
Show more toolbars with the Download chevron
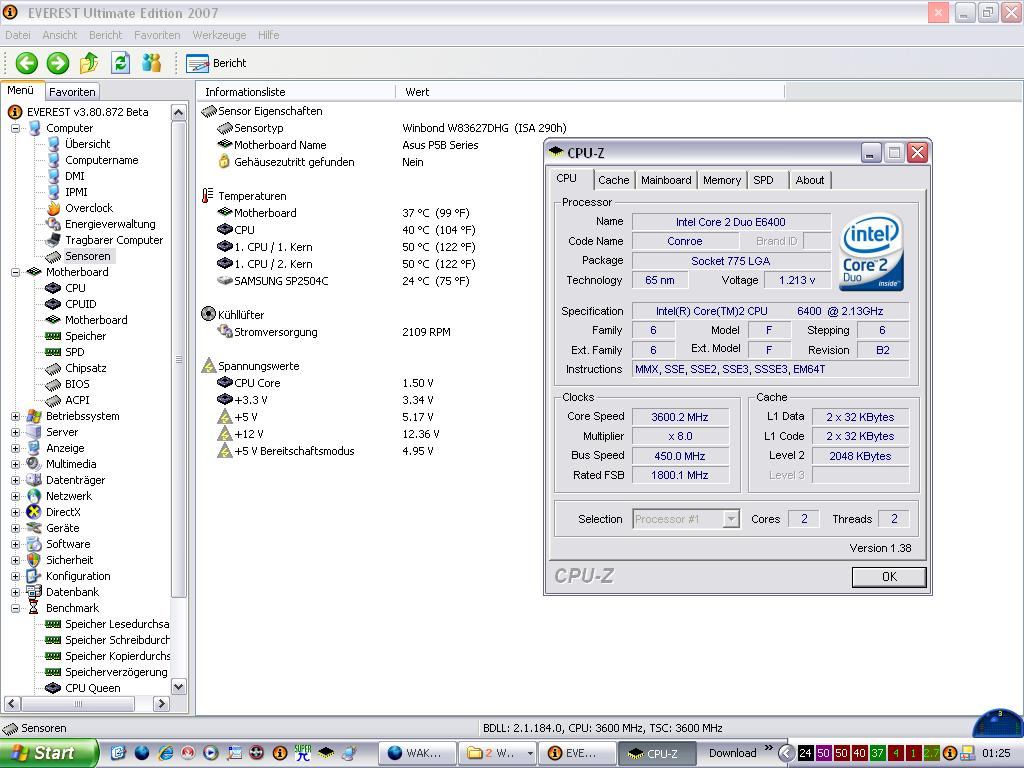point(769,748)
